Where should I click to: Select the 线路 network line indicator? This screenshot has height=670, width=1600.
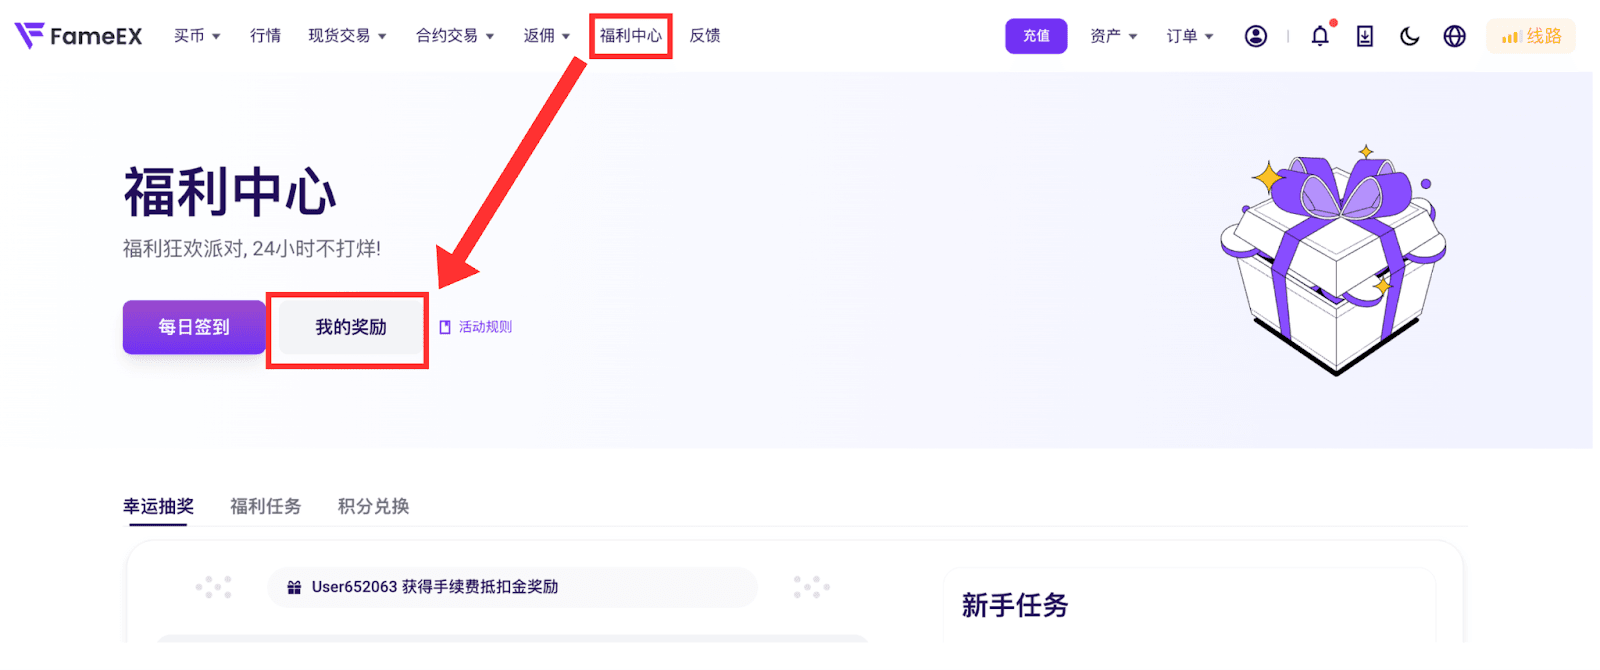point(1531,36)
